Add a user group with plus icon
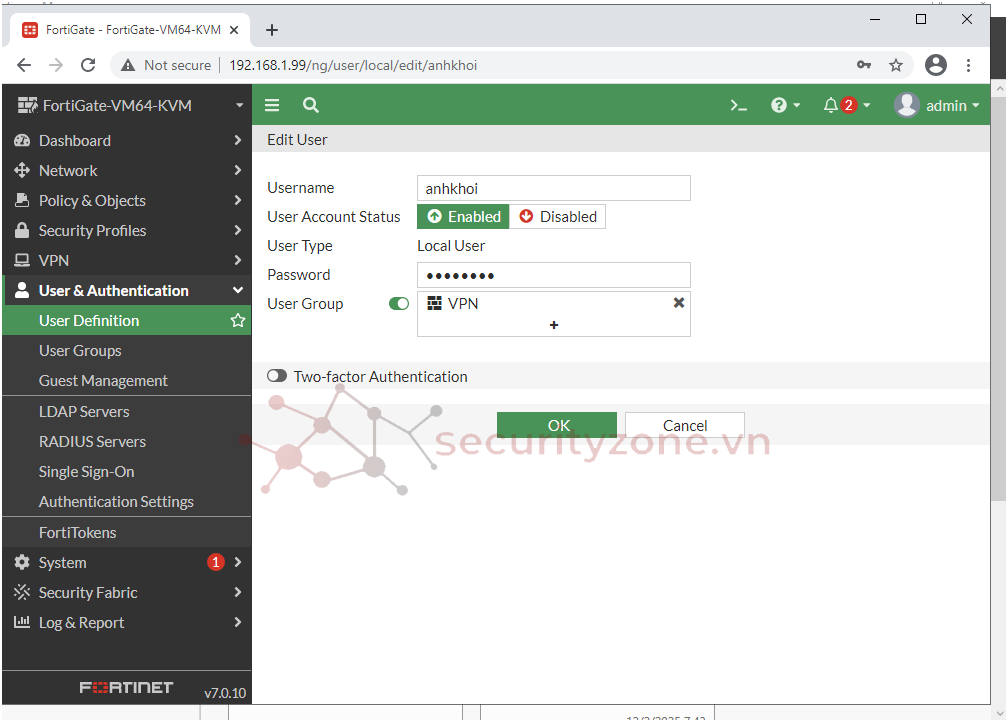1008x722 pixels. (554, 325)
